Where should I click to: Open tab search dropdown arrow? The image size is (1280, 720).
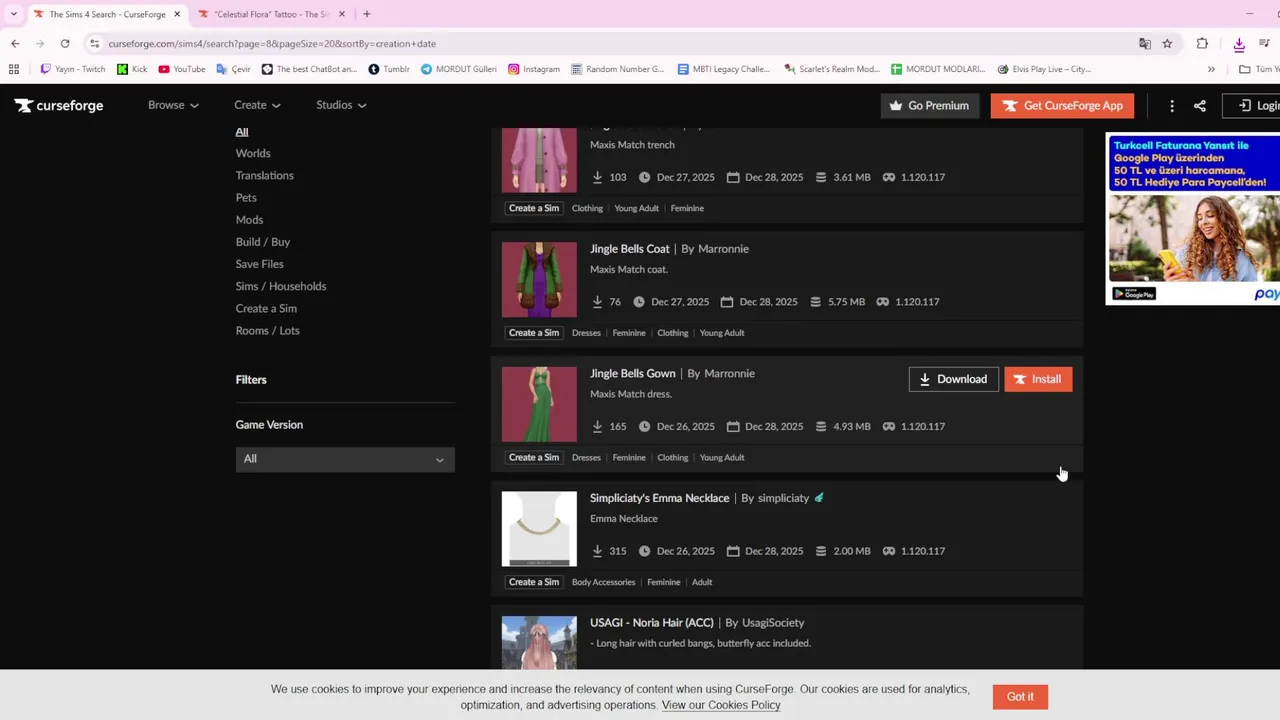coord(13,14)
